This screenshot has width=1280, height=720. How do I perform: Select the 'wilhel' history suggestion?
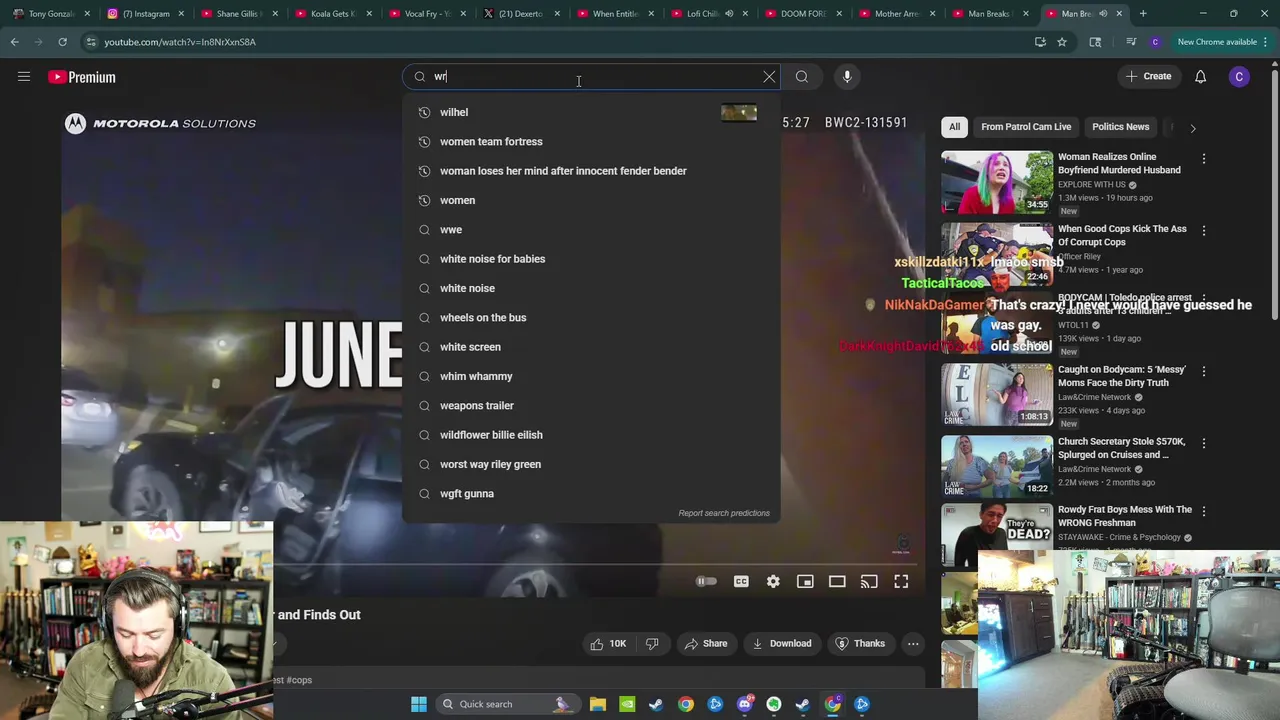tap(591, 112)
